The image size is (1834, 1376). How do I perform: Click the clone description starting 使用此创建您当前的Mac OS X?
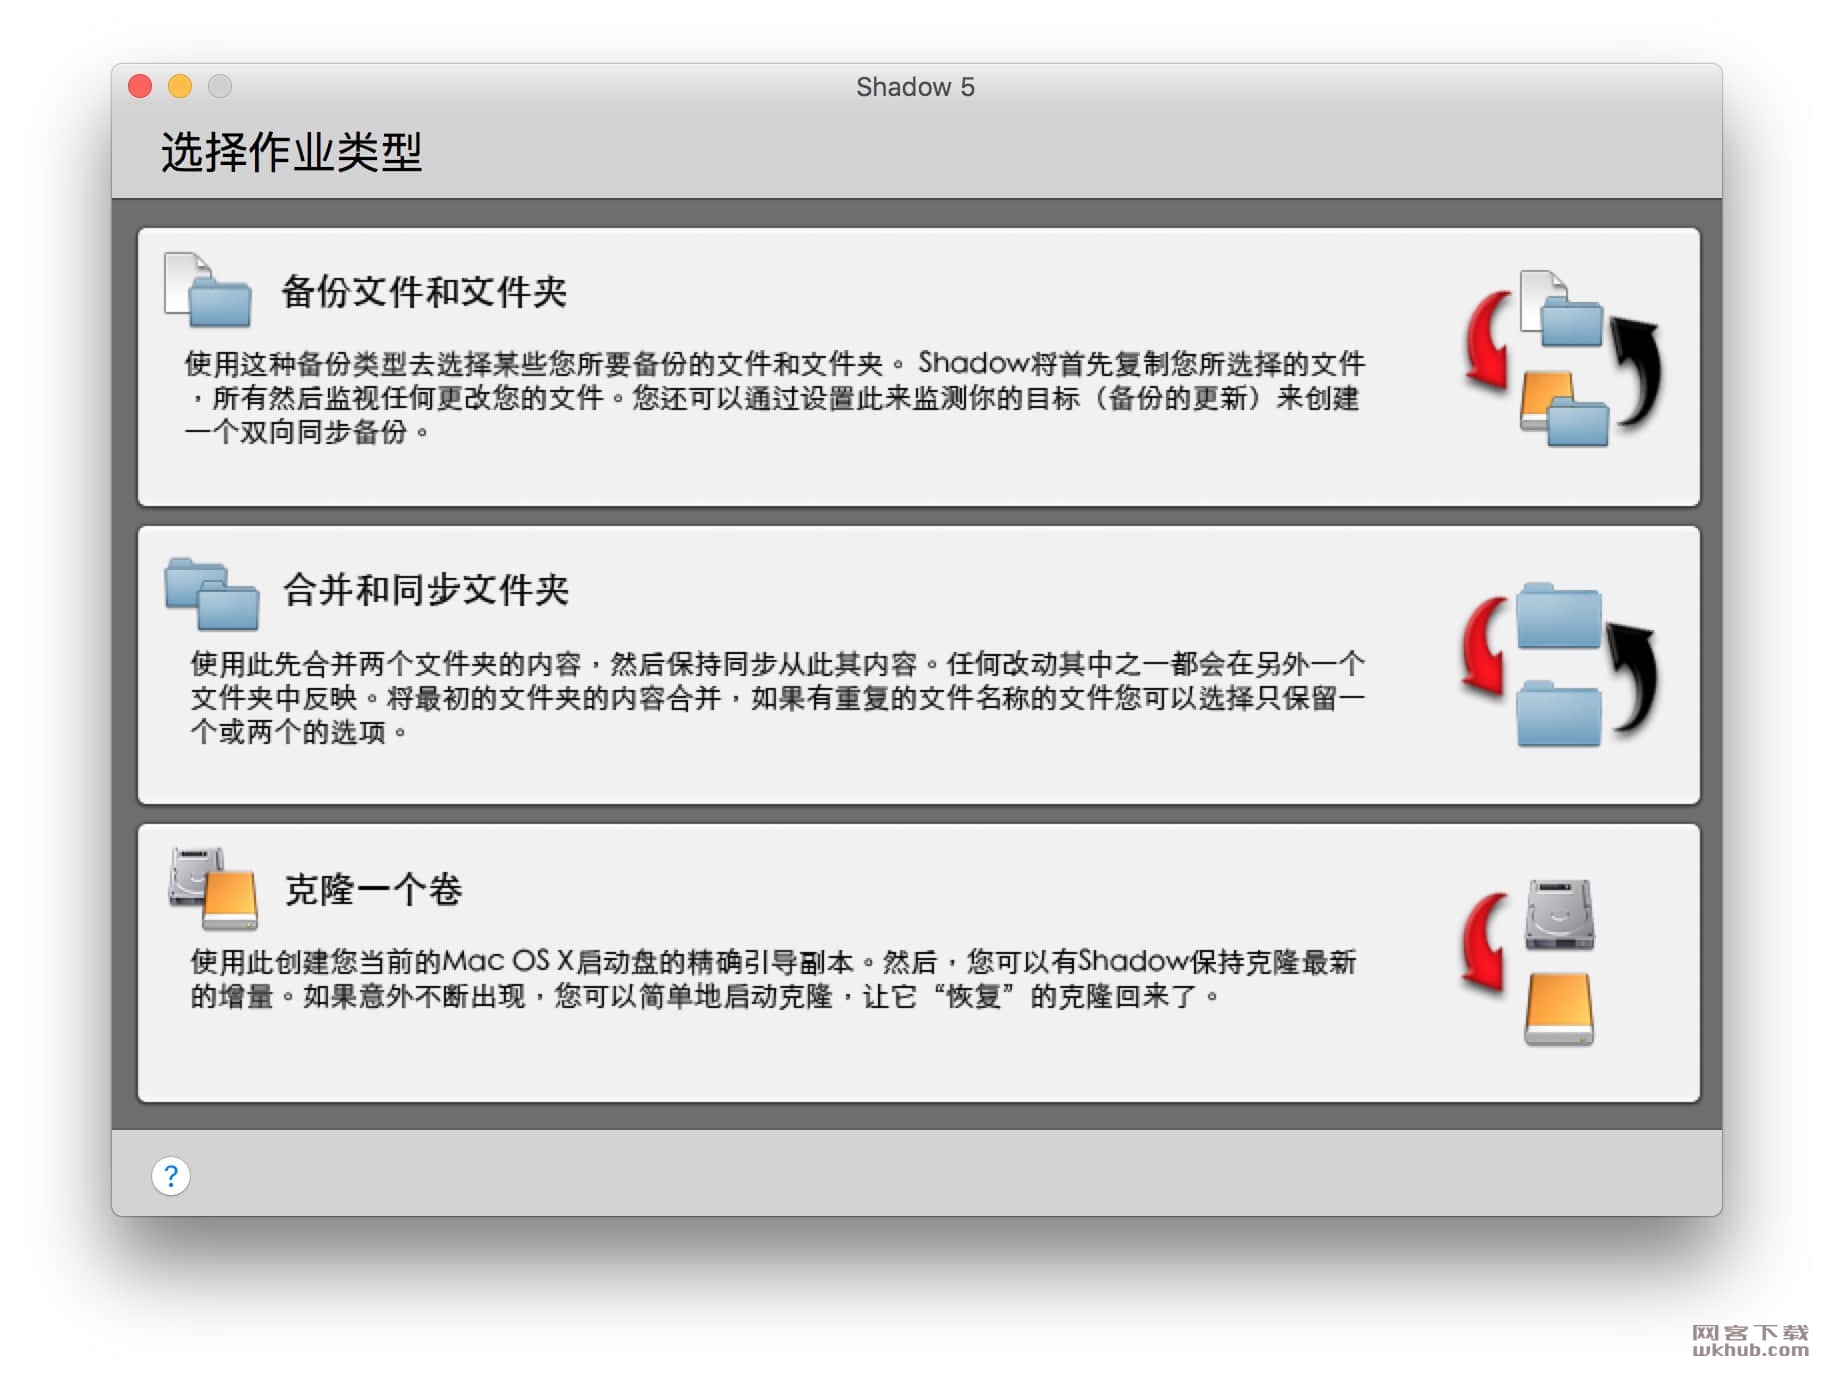tap(773, 979)
